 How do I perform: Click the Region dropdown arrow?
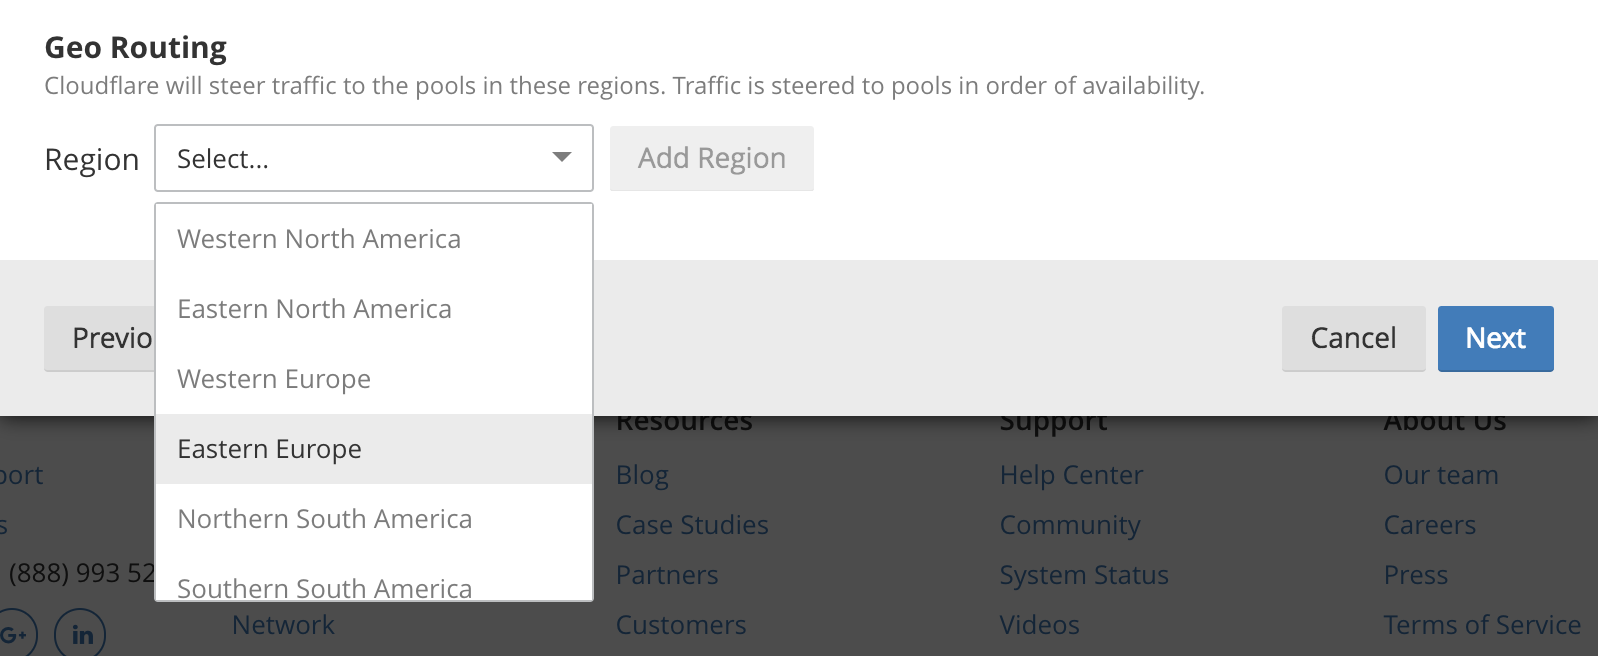[562, 157]
